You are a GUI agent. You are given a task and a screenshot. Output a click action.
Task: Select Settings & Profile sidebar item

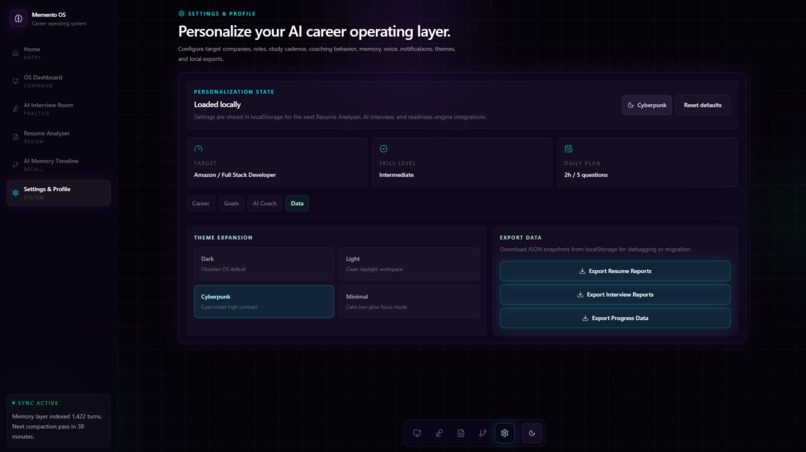coord(59,193)
